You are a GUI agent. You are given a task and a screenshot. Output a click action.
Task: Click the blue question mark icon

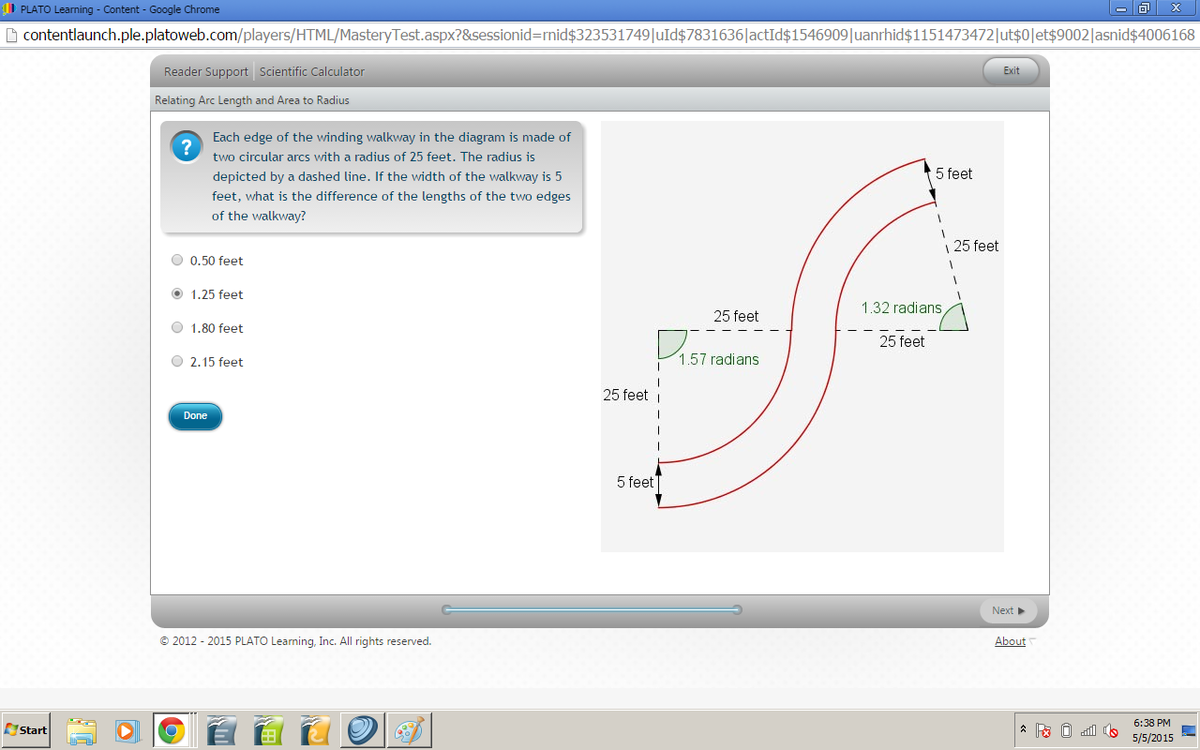coord(186,148)
